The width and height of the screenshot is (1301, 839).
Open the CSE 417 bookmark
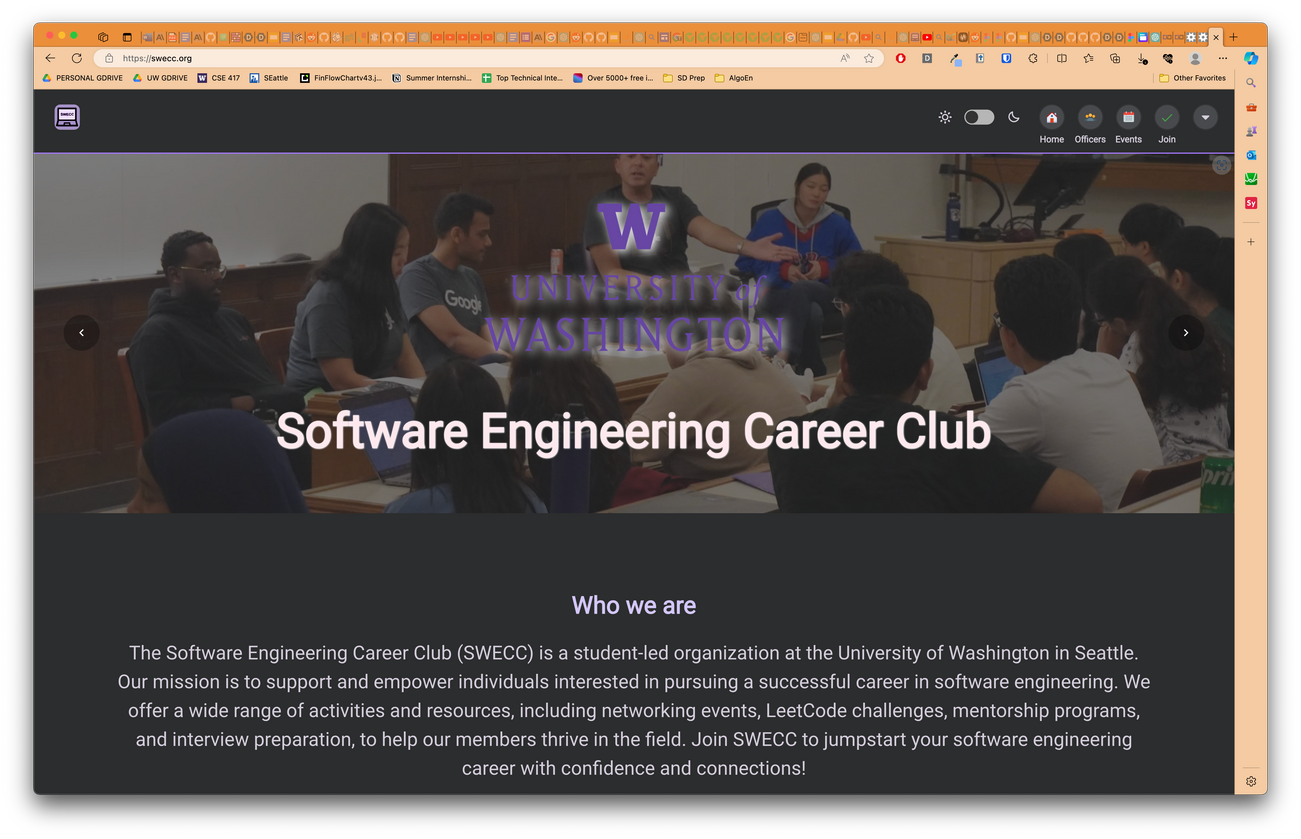point(219,78)
